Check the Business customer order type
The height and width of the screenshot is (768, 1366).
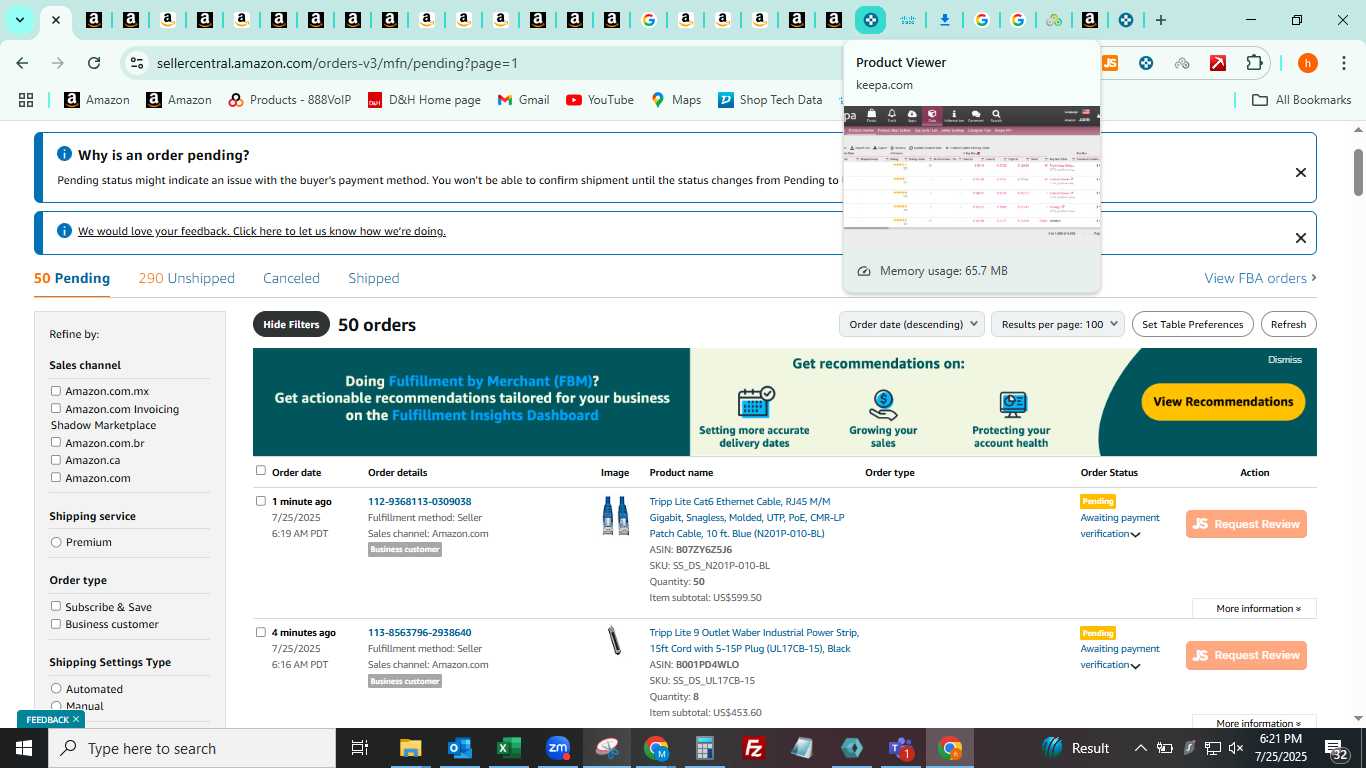click(x=56, y=624)
